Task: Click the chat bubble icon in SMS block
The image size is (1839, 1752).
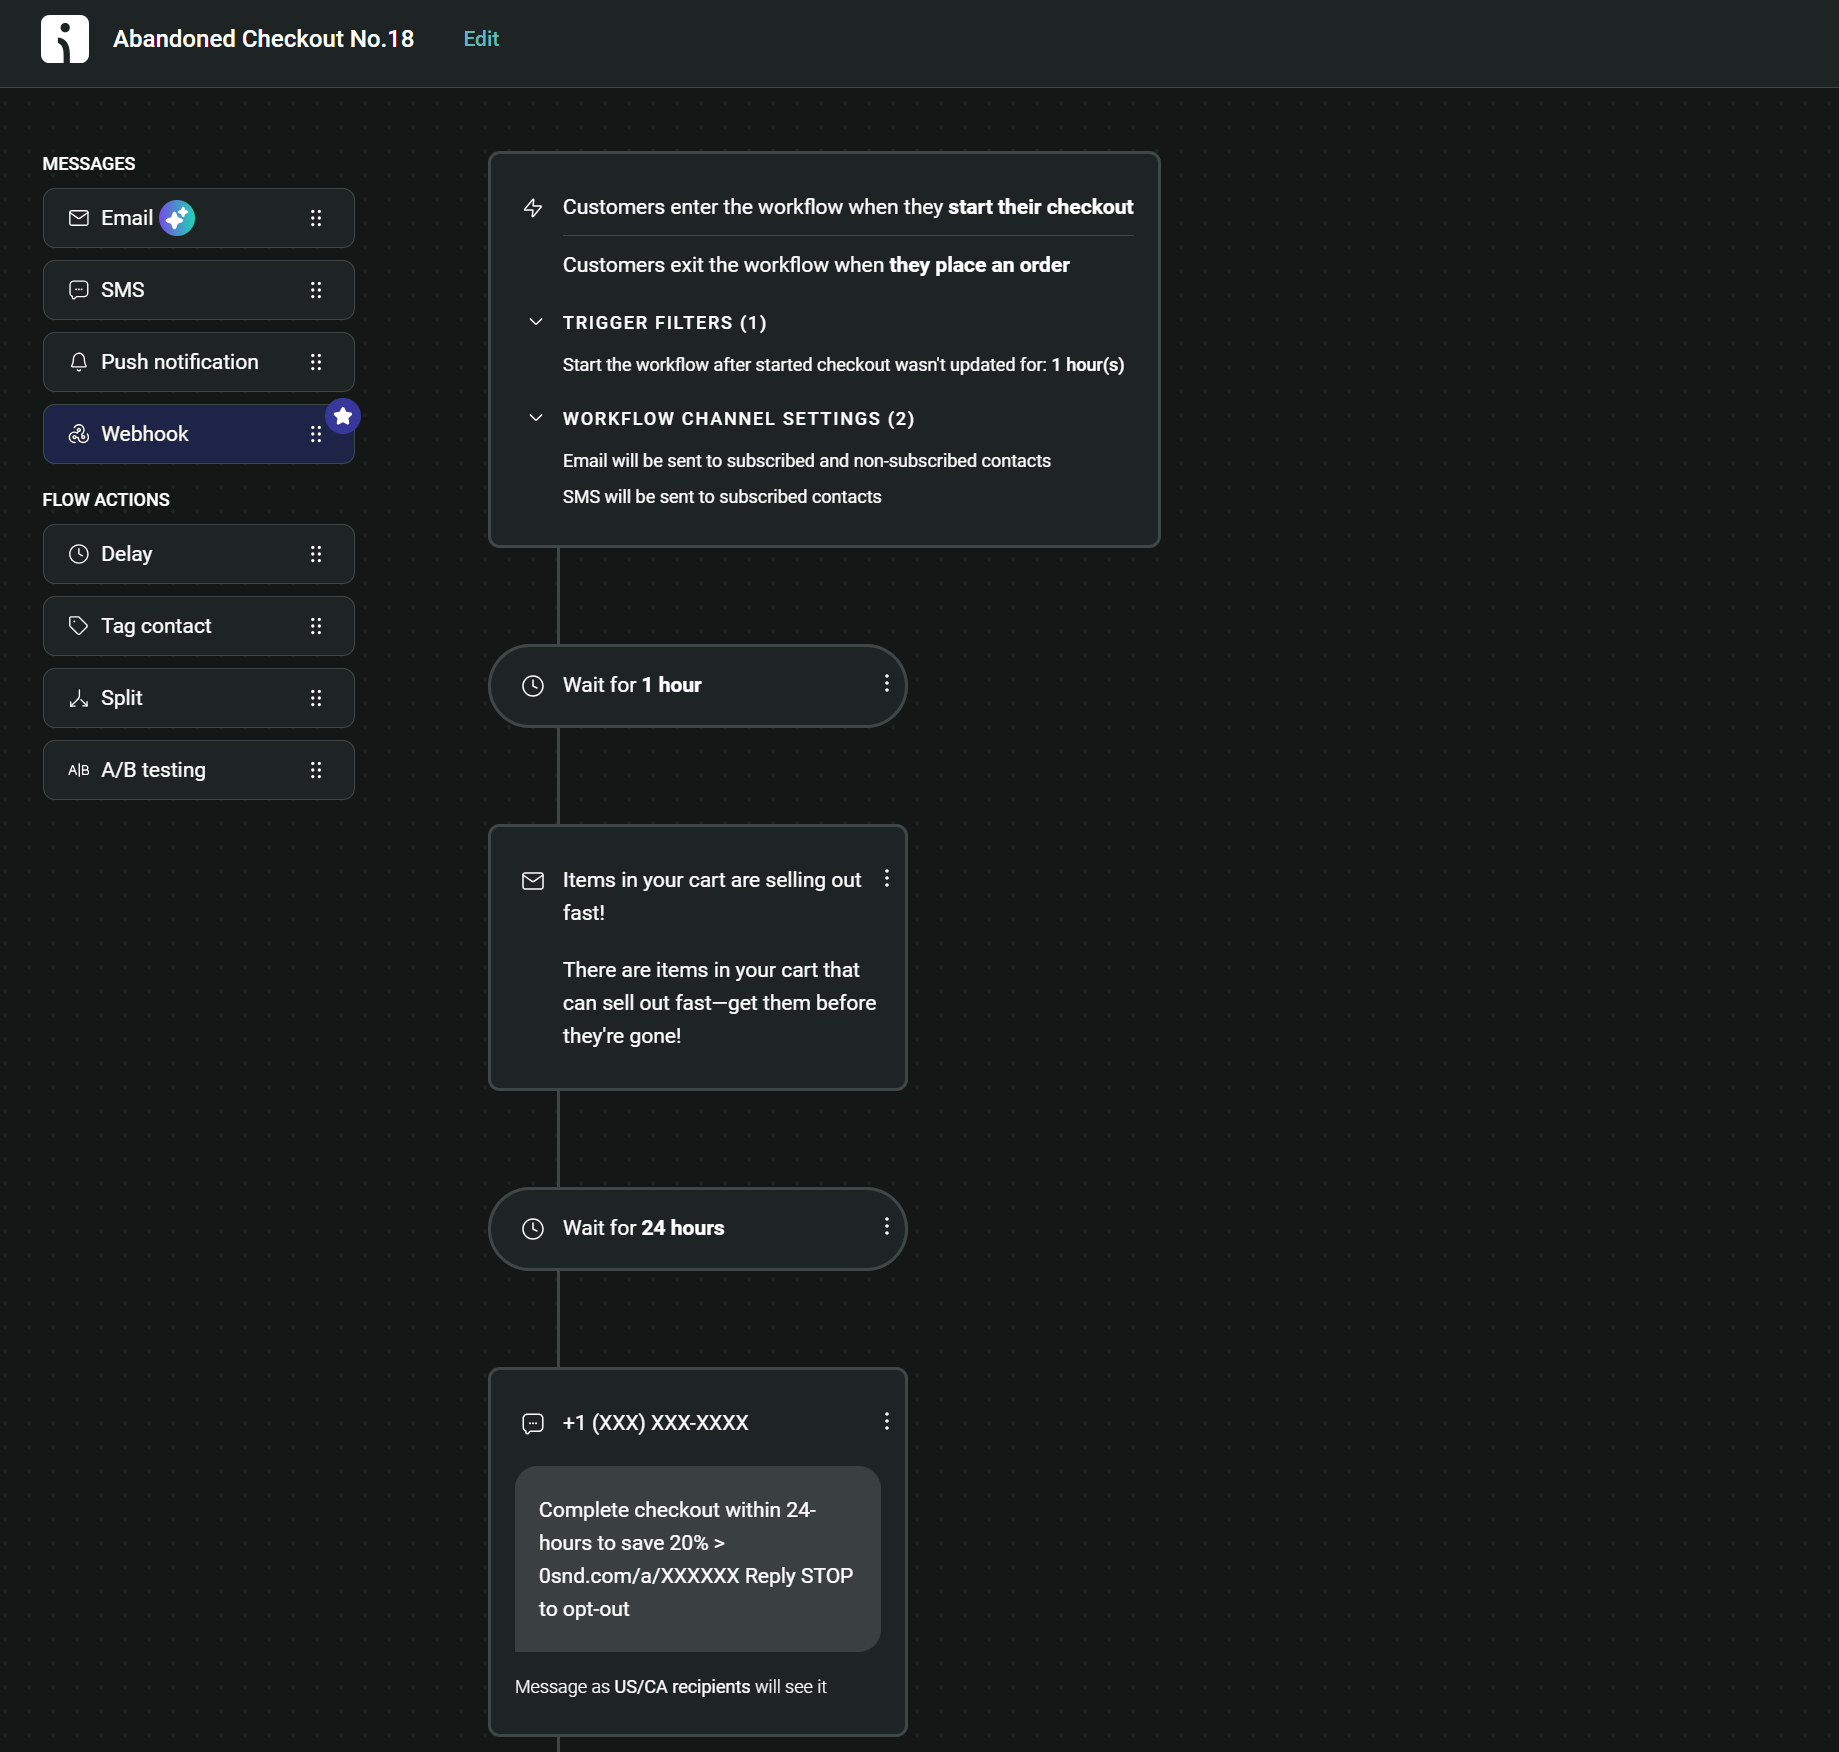Action: click(x=79, y=290)
